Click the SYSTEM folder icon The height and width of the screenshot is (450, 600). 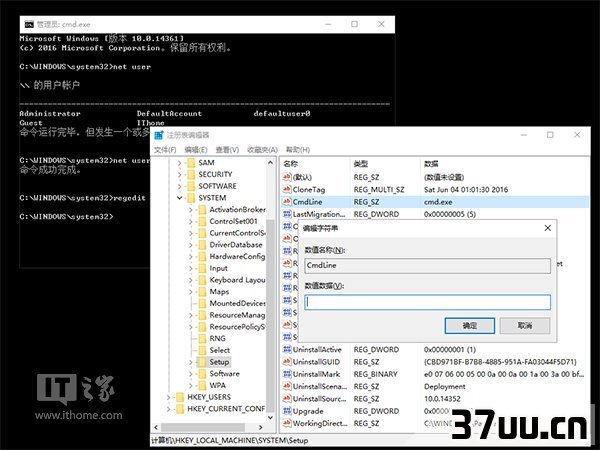(191, 198)
